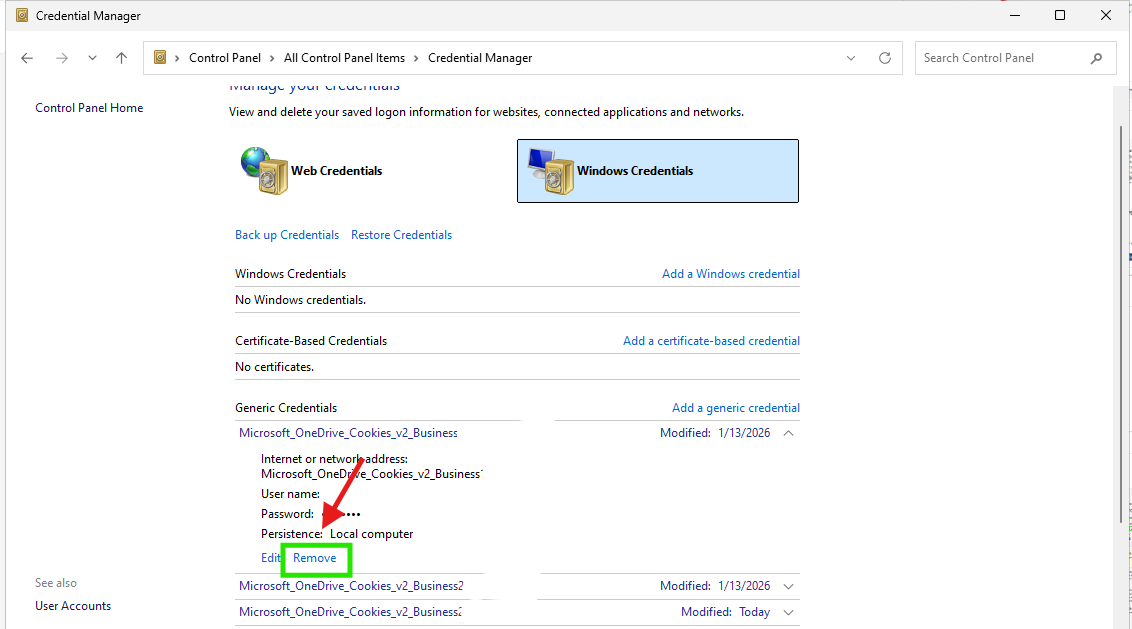Open Control Panel Home link
This screenshot has width=1132, height=629.
click(x=89, y=108)
